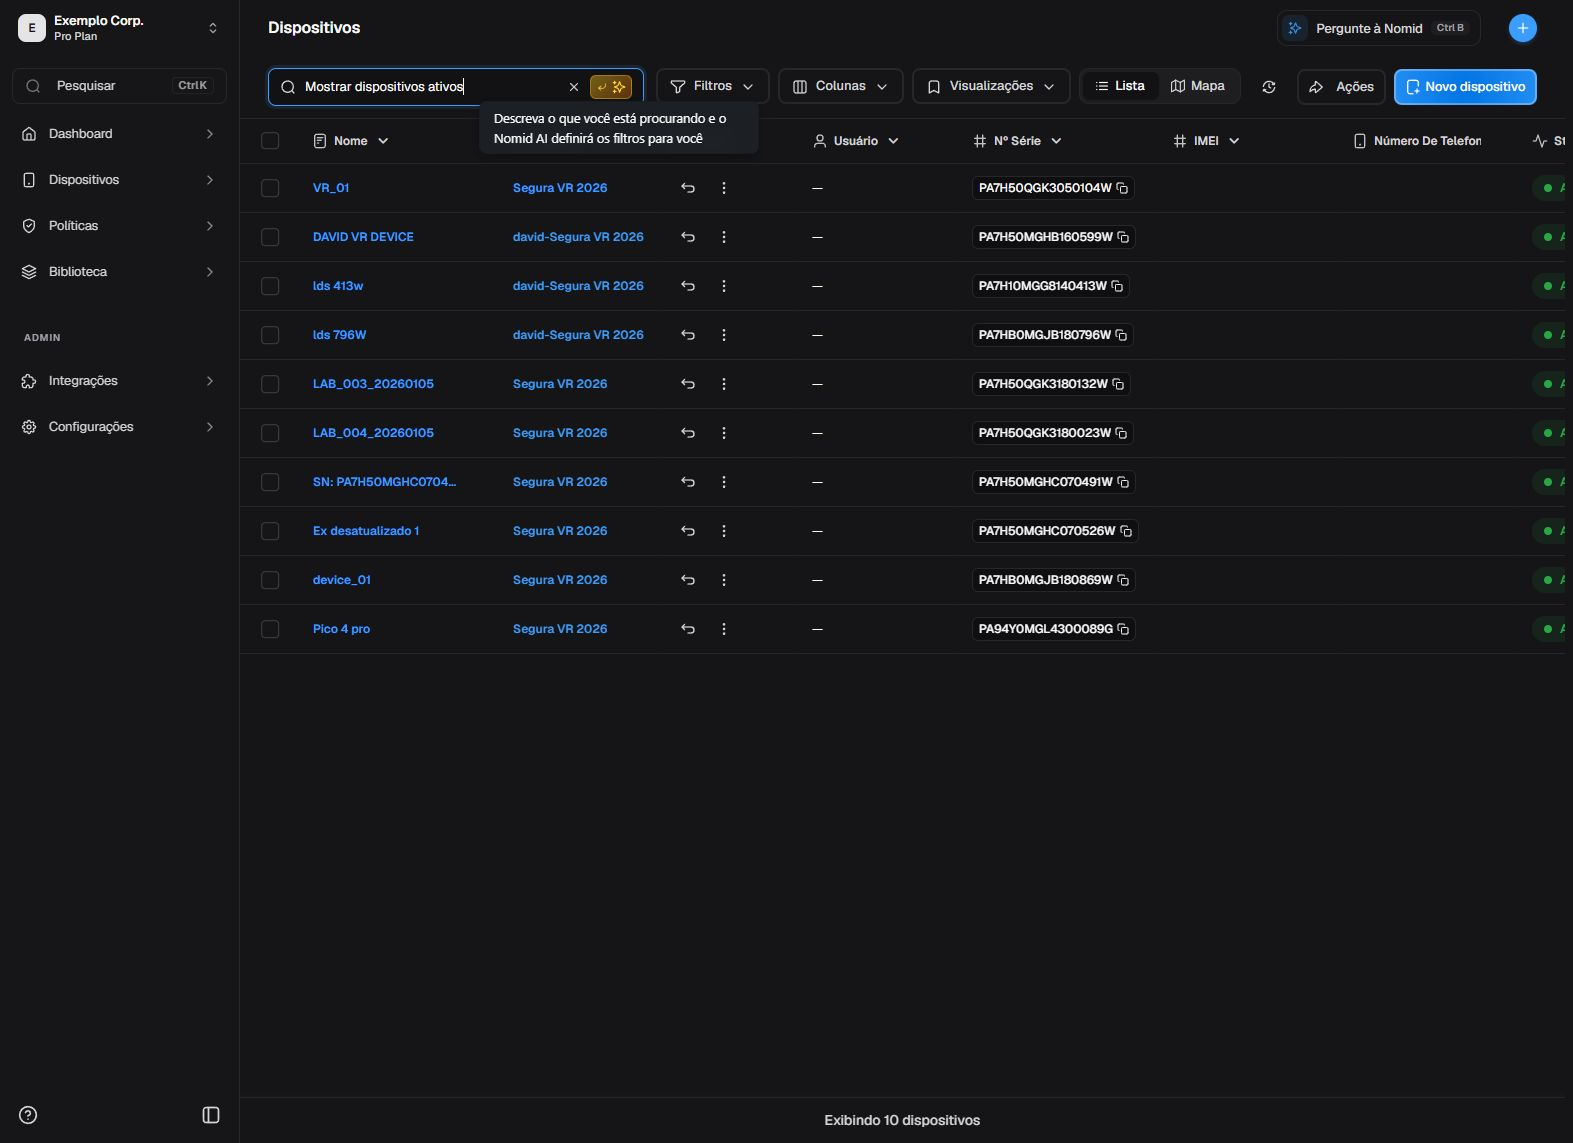Click the blue plus button at top right
Image resolution: width=1573 pixels, height=1143 pixels.
pos(1522,28)
